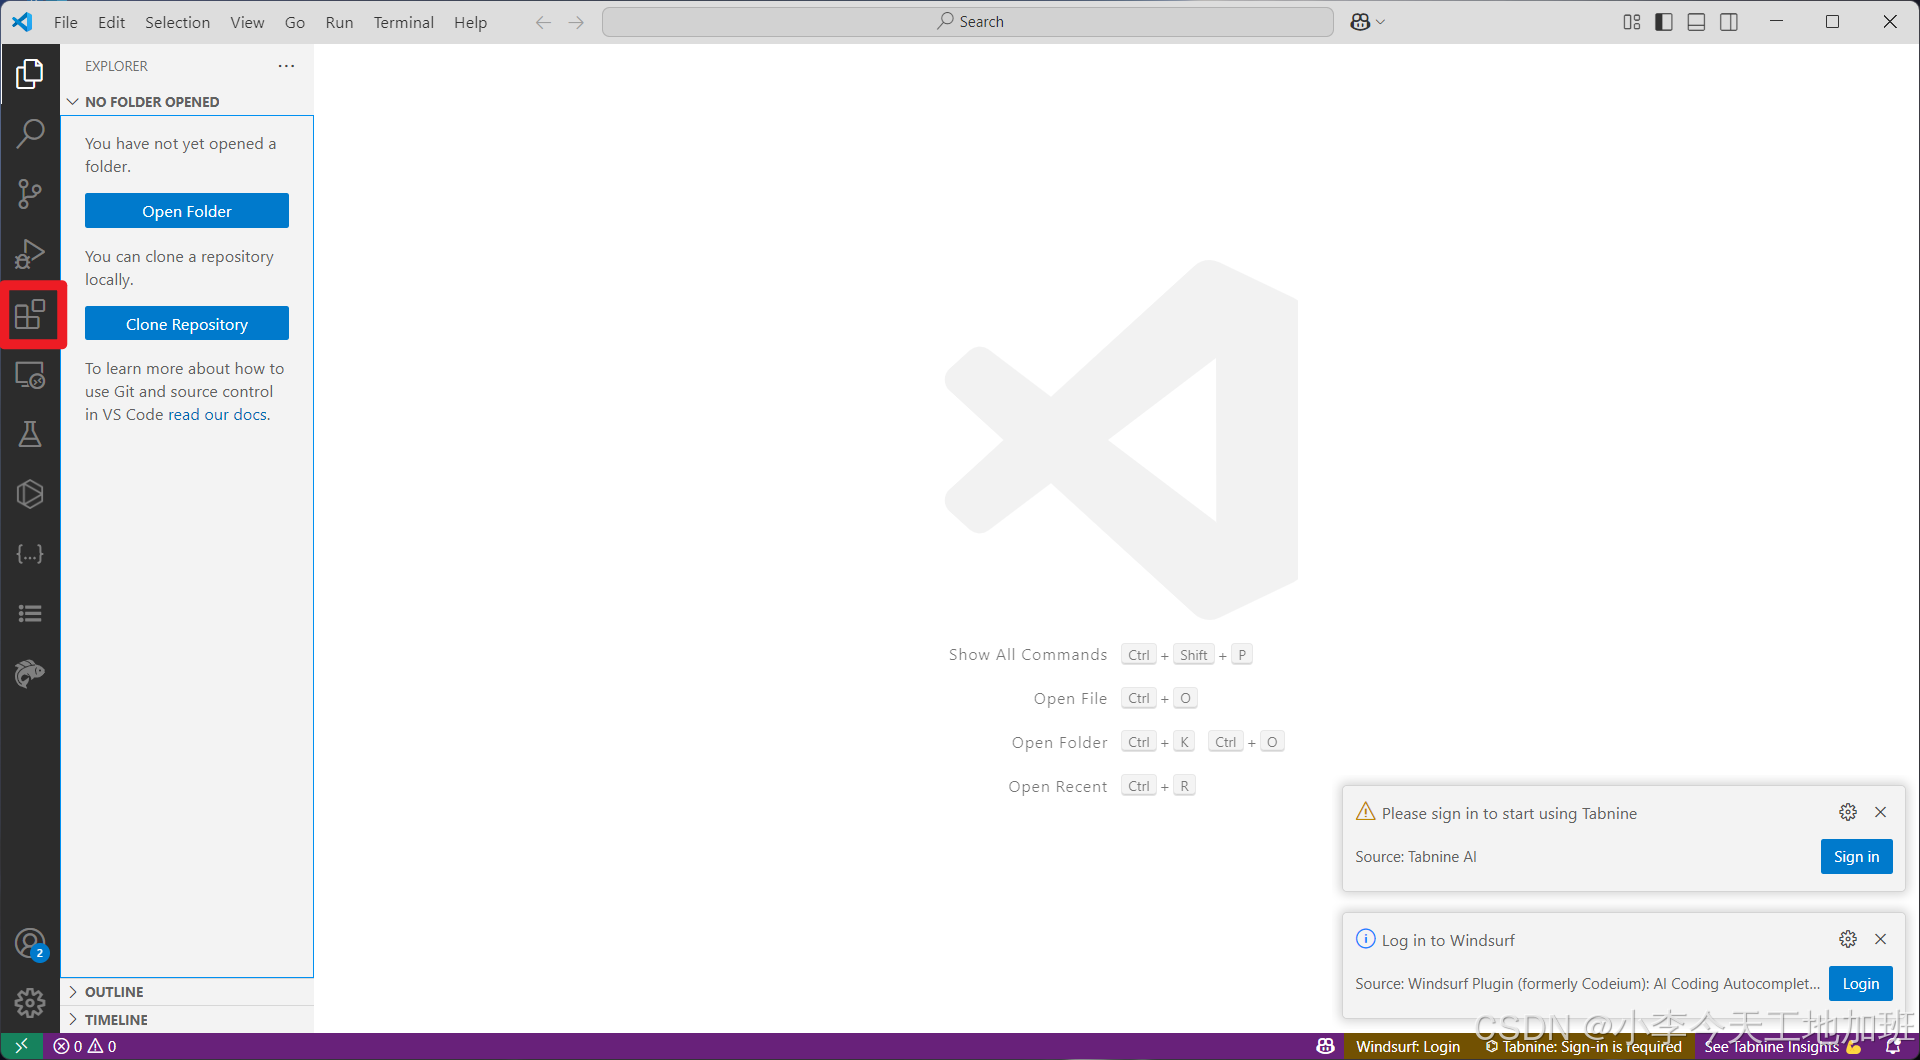Close the Log in to Windsurf notification
The height and width of the screenshot is (1060, 1920).
pyautogui.click(x=1880, y=939)
